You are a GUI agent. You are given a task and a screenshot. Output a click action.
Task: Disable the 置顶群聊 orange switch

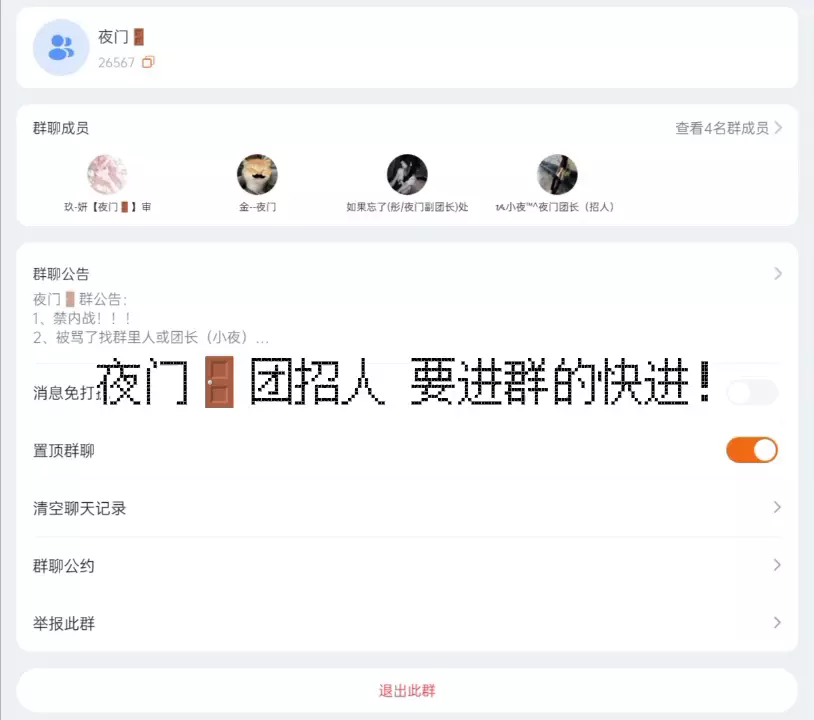(752, 450)
